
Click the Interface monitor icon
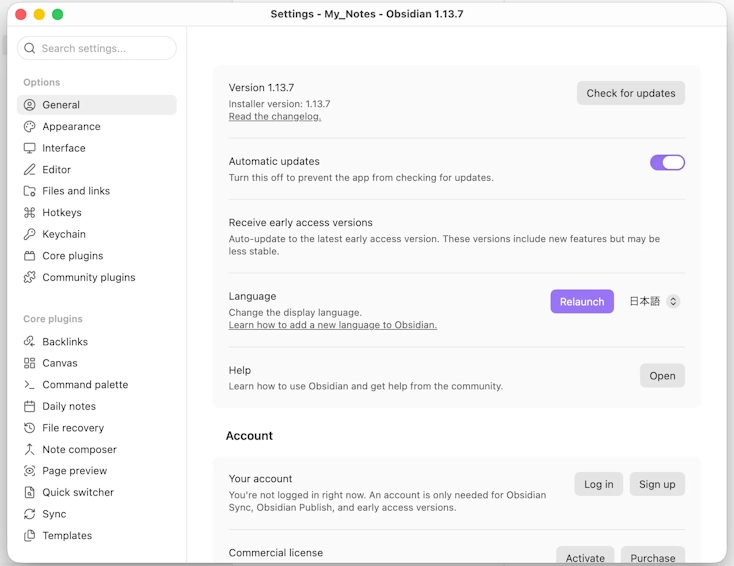click(29, 148)
